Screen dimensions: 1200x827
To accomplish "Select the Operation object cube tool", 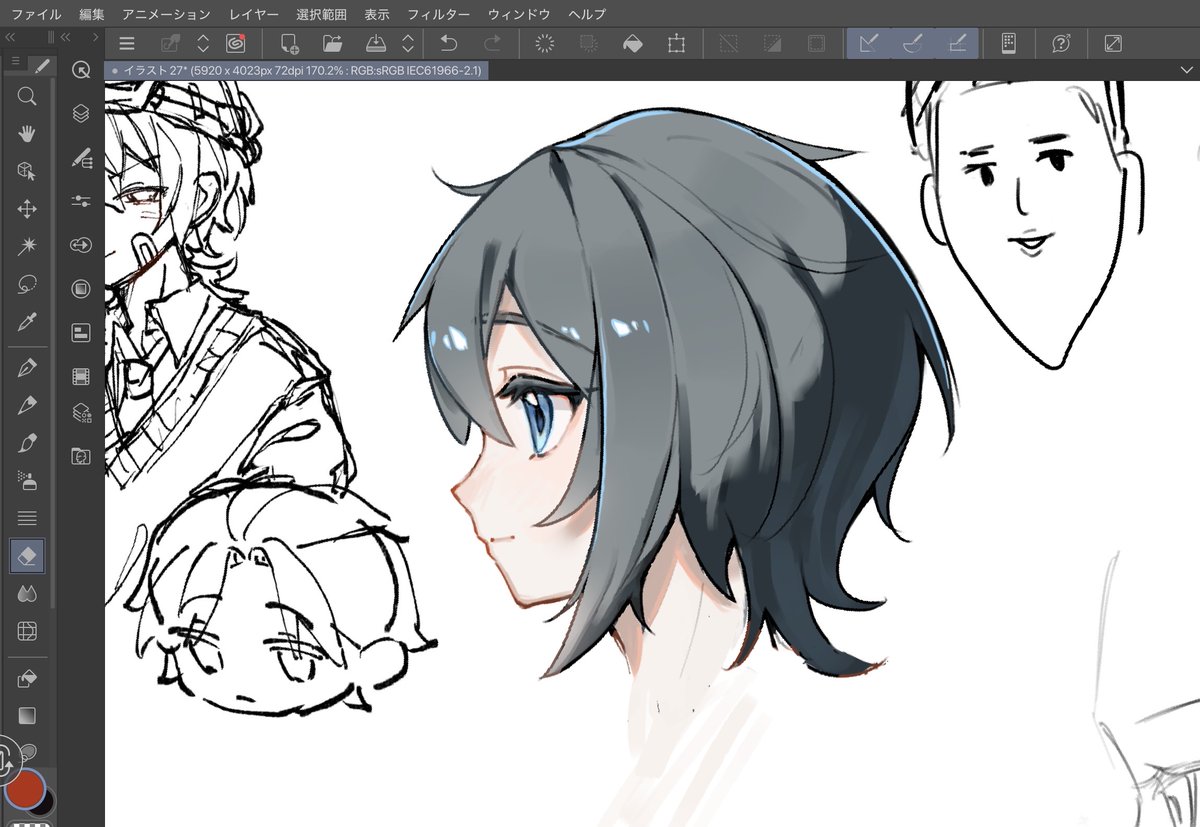I will (x=27, y=171).
